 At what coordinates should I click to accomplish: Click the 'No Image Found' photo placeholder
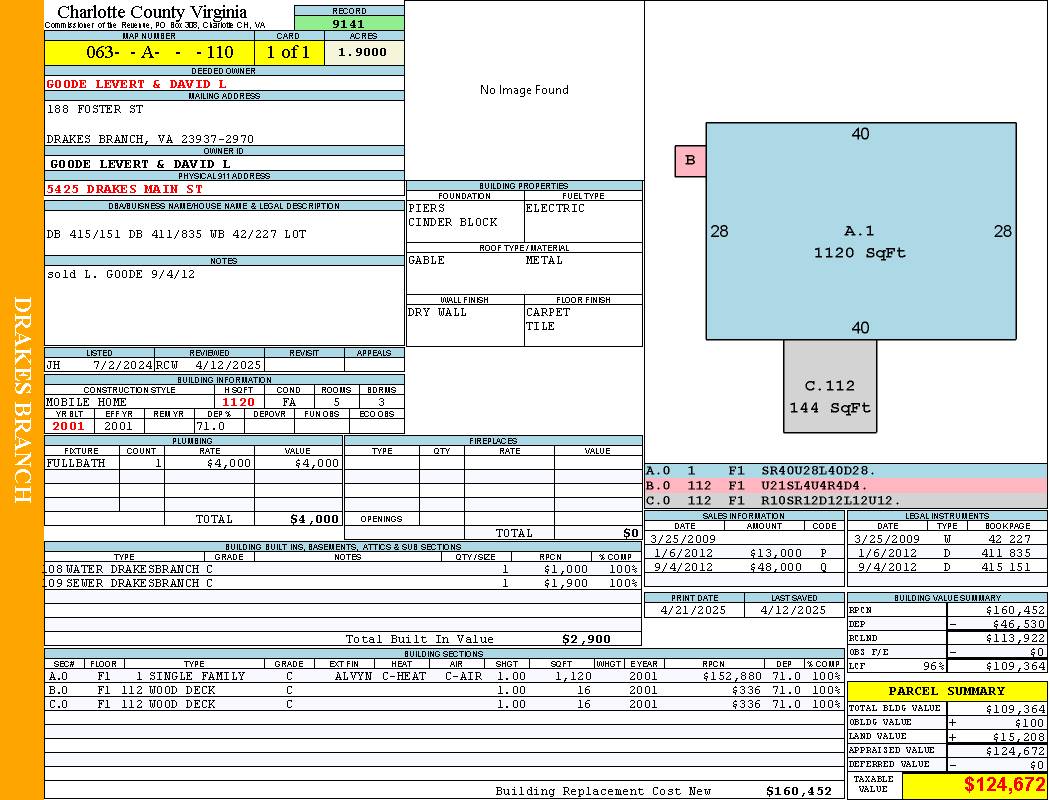tap(524, 90)
